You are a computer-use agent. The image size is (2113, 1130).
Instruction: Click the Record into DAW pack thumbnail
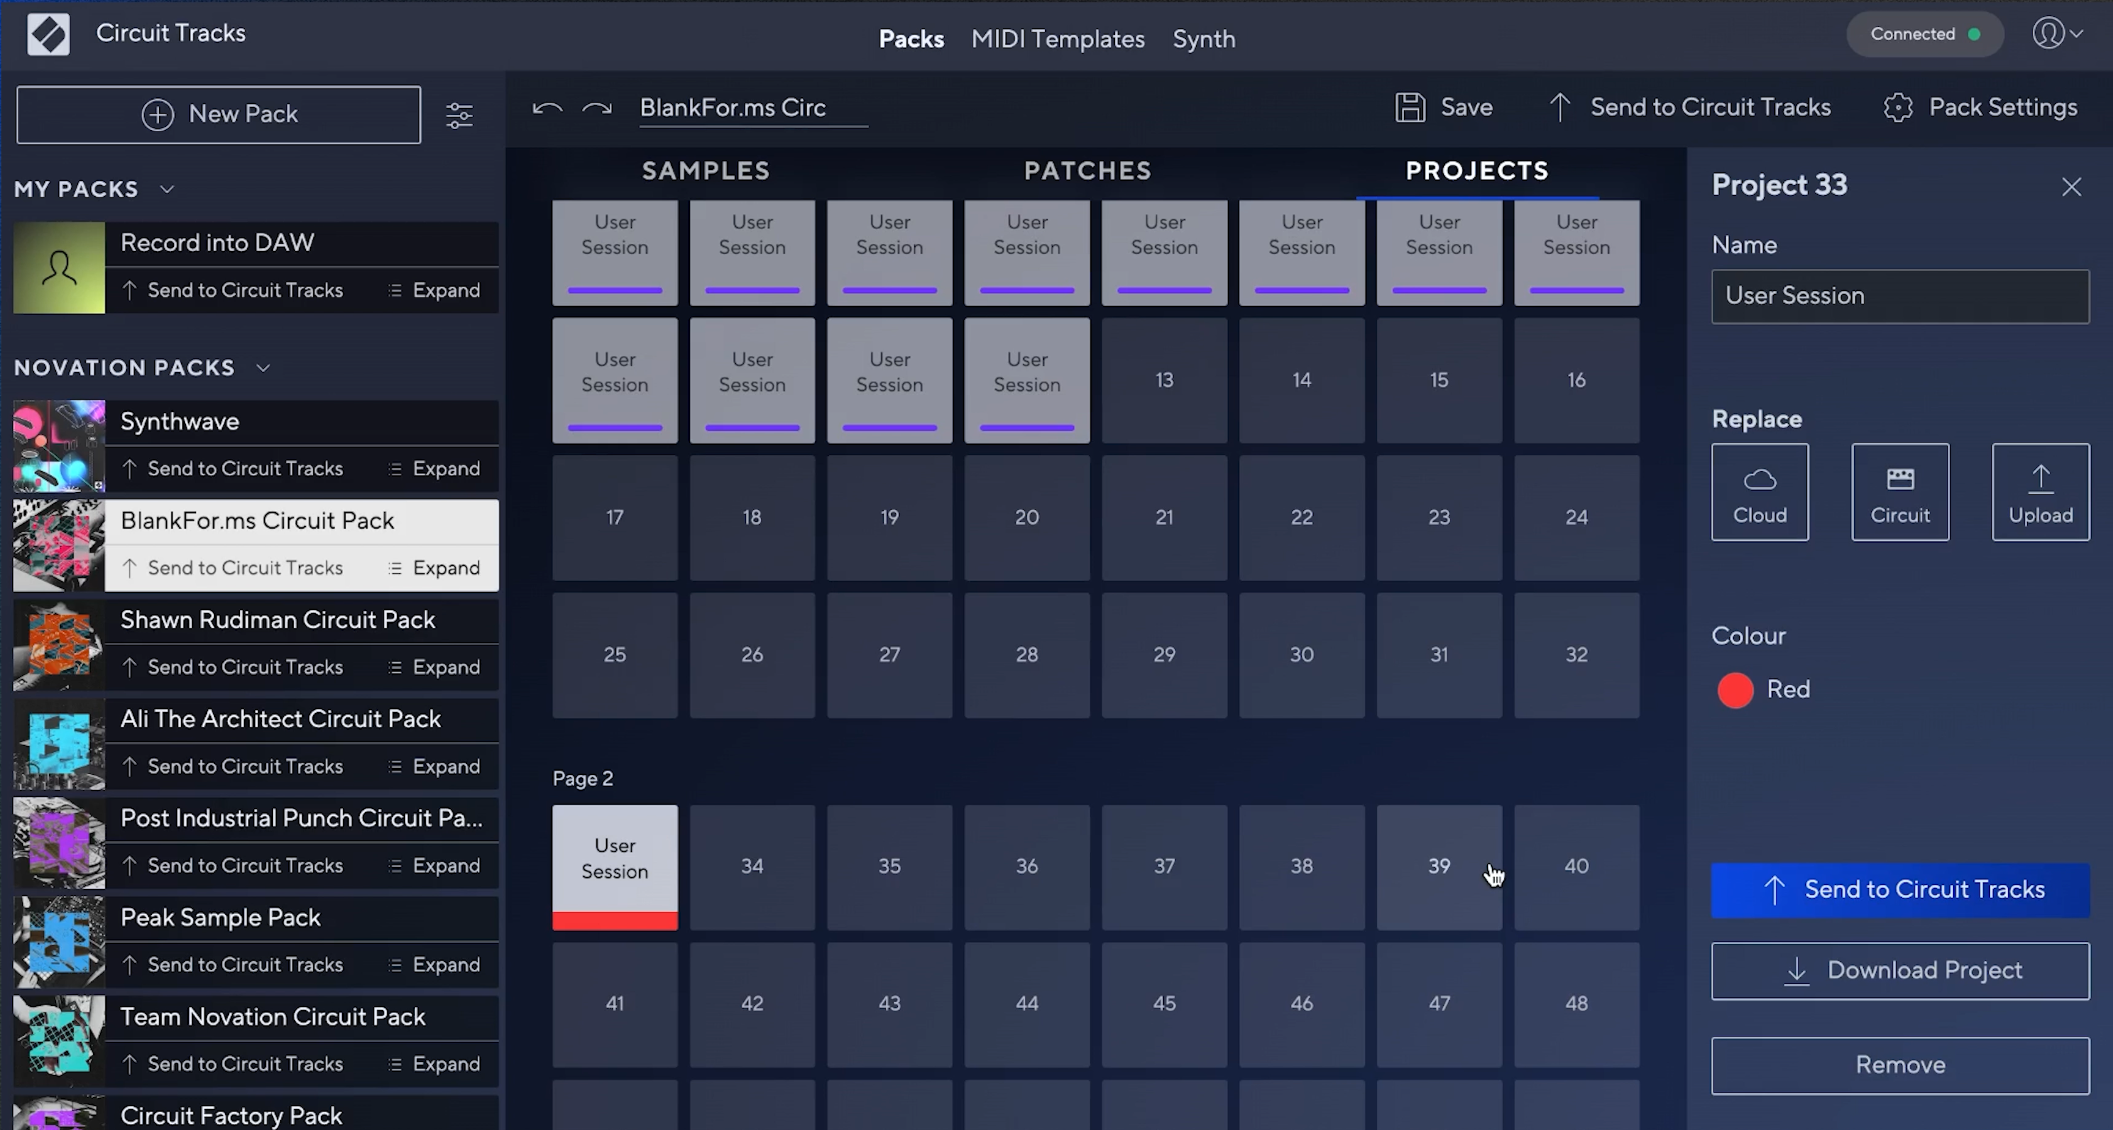(59, 268)
